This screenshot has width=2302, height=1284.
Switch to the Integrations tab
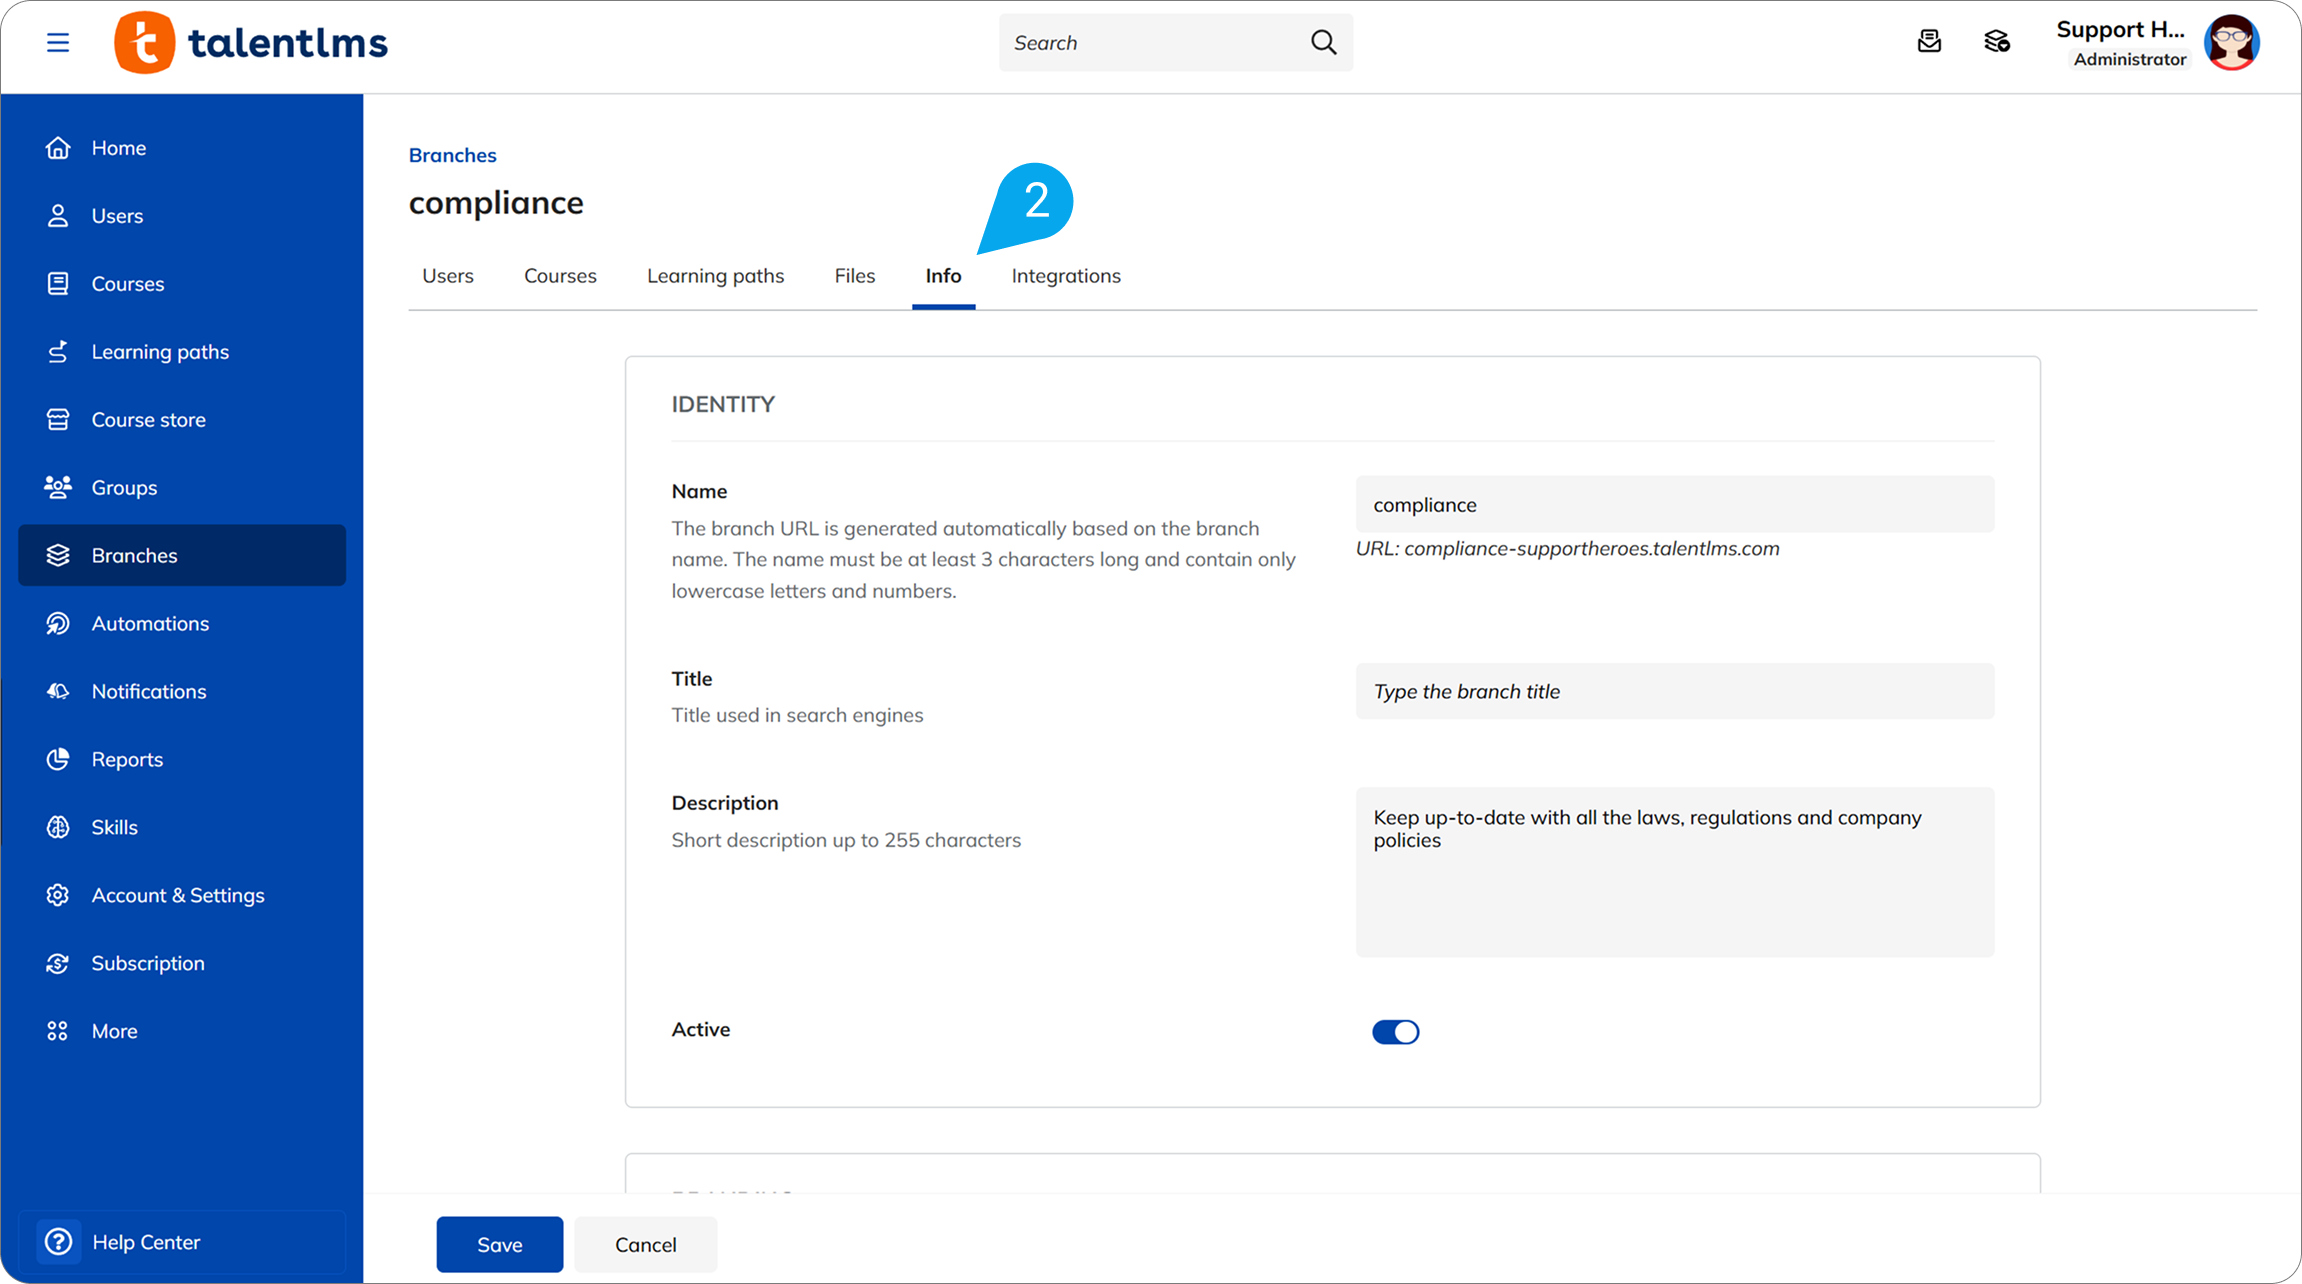pos(1065,276)
